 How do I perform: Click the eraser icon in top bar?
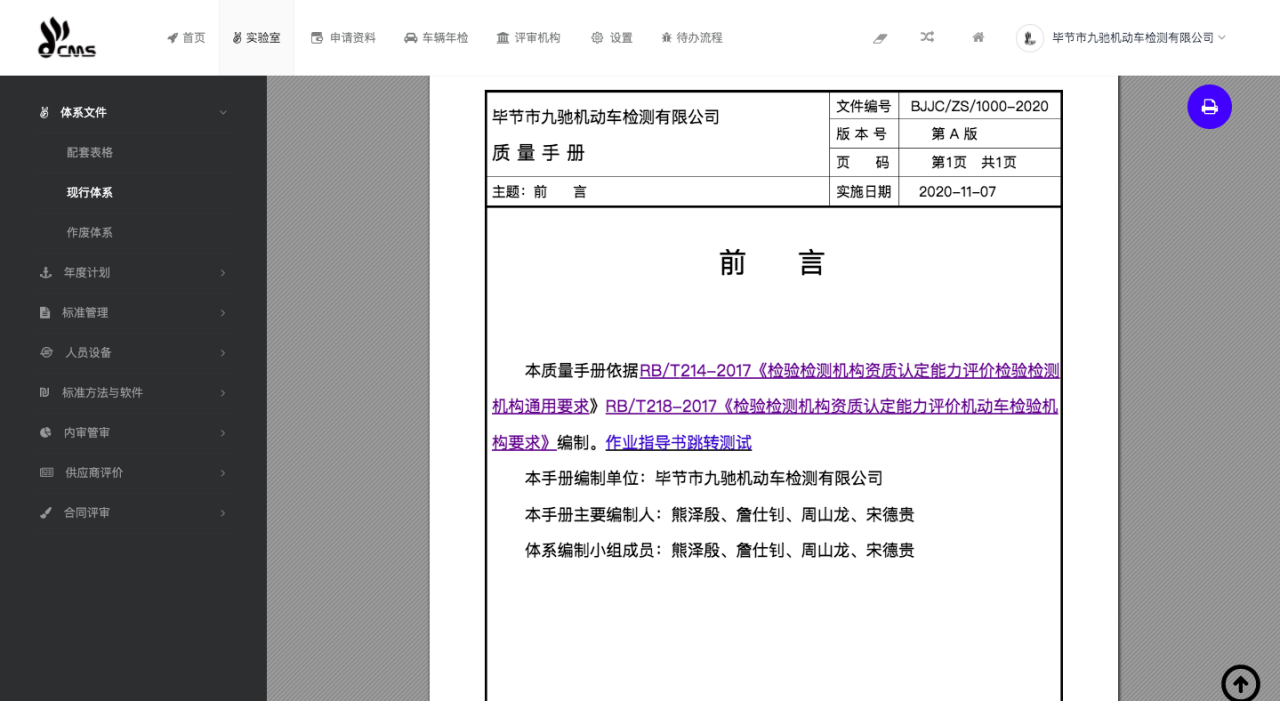(879, 38)
